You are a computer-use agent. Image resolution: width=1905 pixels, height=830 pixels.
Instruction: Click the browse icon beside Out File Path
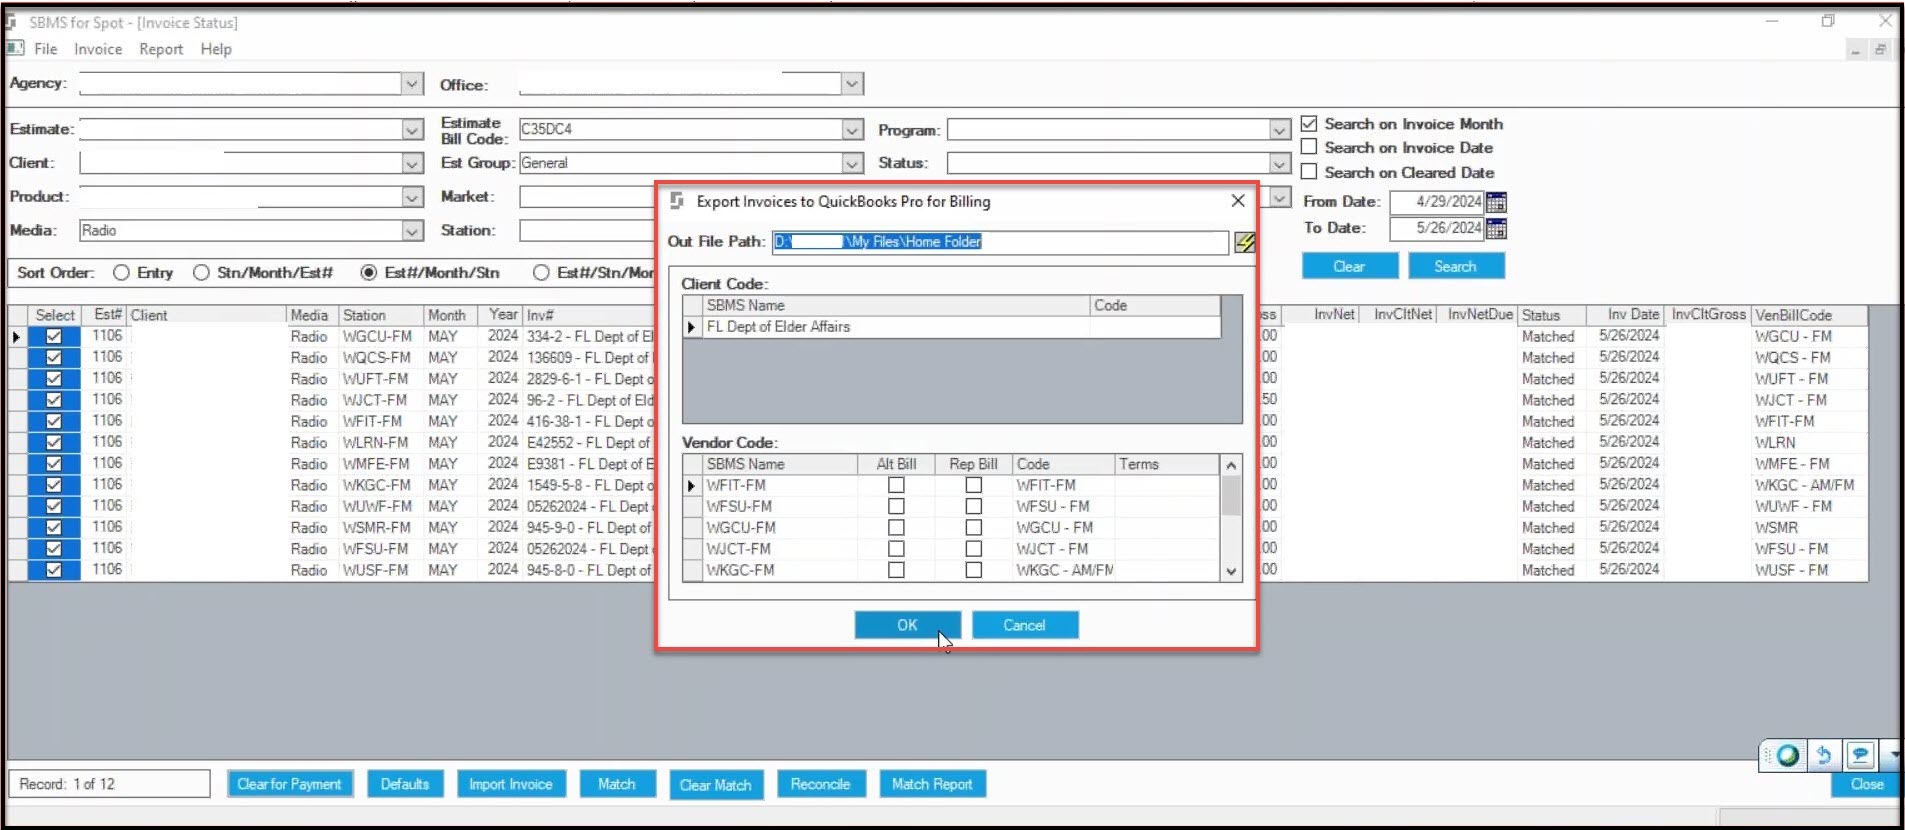1244,242
